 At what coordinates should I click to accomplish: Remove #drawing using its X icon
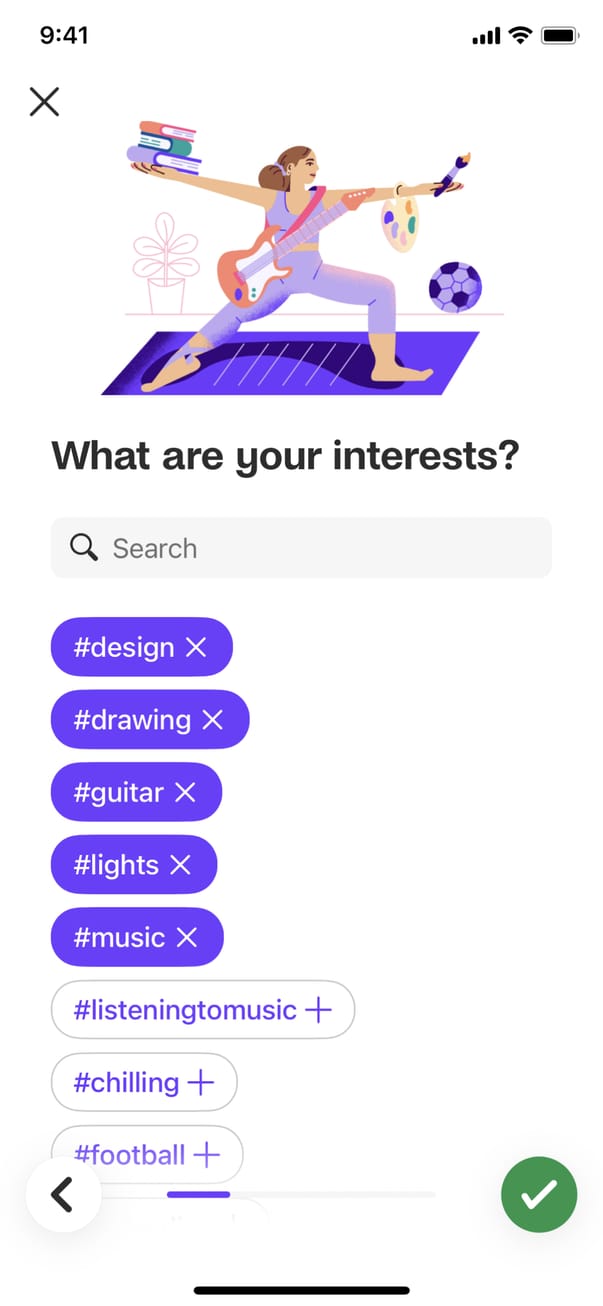tap(212, 720)
